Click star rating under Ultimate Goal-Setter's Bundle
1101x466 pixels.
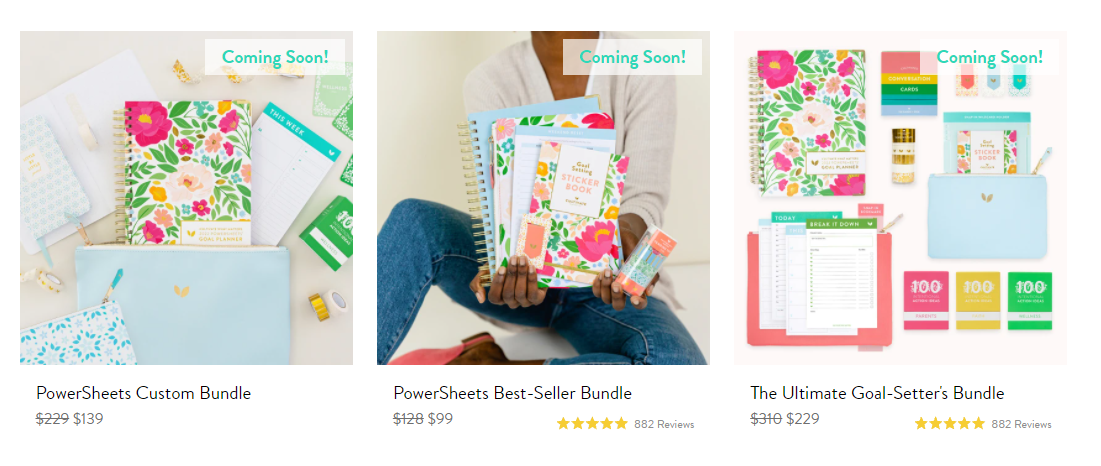point(949,423)
